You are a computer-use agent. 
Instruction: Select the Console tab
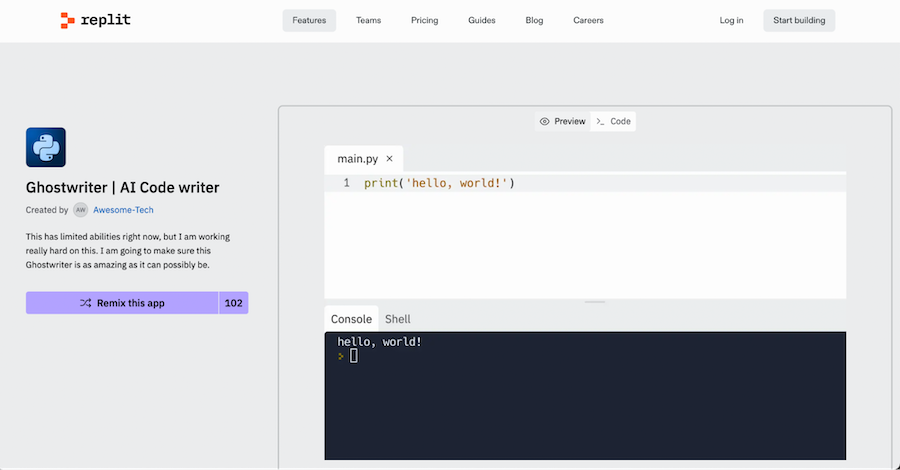coord(351,319)
